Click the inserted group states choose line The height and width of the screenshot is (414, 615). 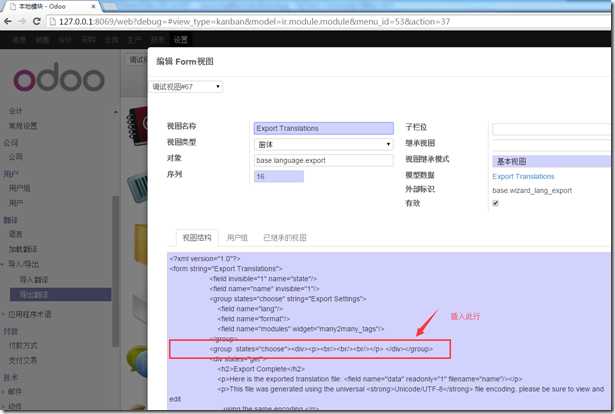[x=321, y=349]
